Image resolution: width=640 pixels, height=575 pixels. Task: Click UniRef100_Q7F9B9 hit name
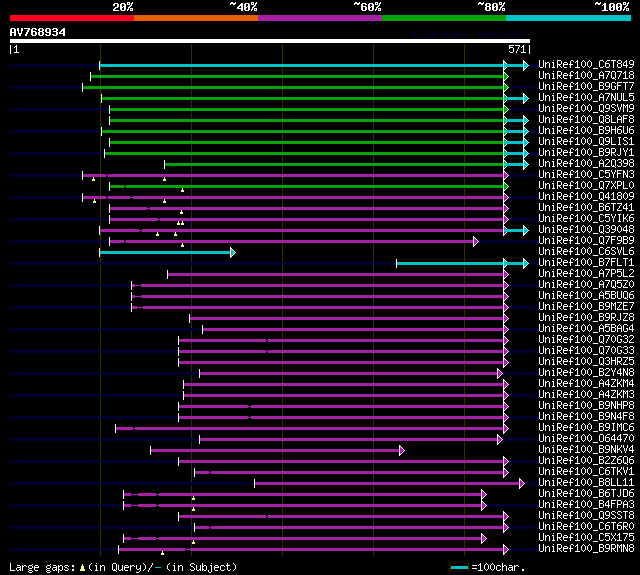pyautogui.click(x=586, y=241)
